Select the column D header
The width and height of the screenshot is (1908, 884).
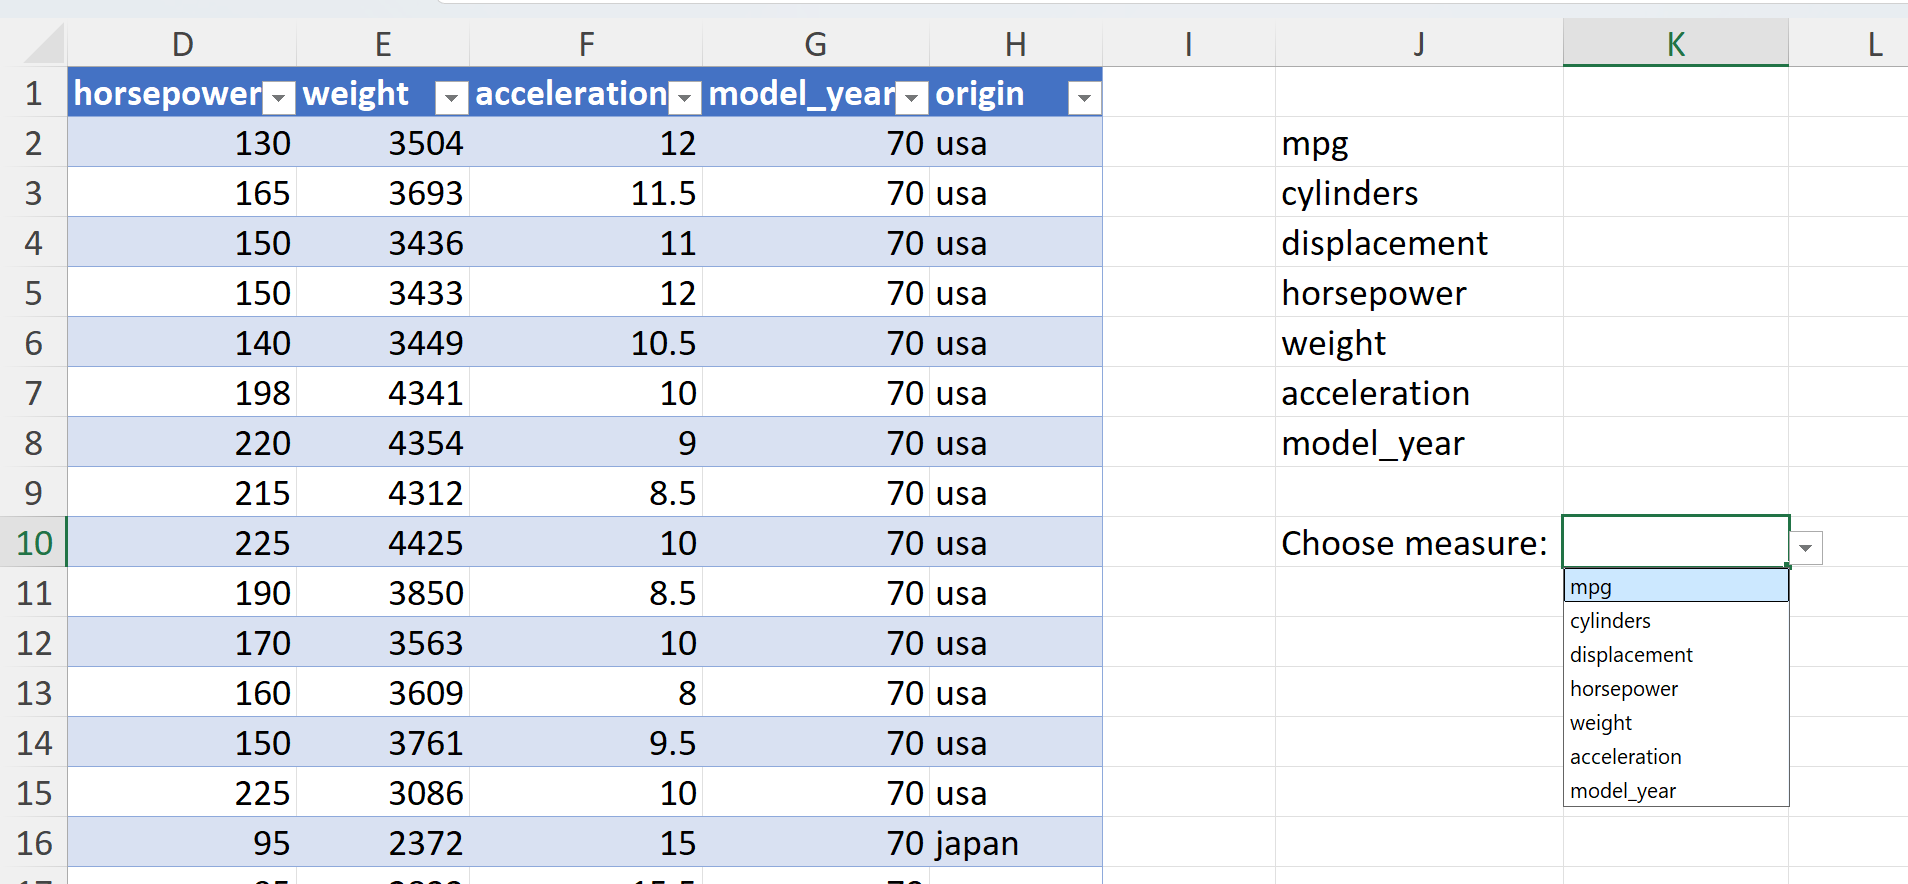(x=182, y=44)
